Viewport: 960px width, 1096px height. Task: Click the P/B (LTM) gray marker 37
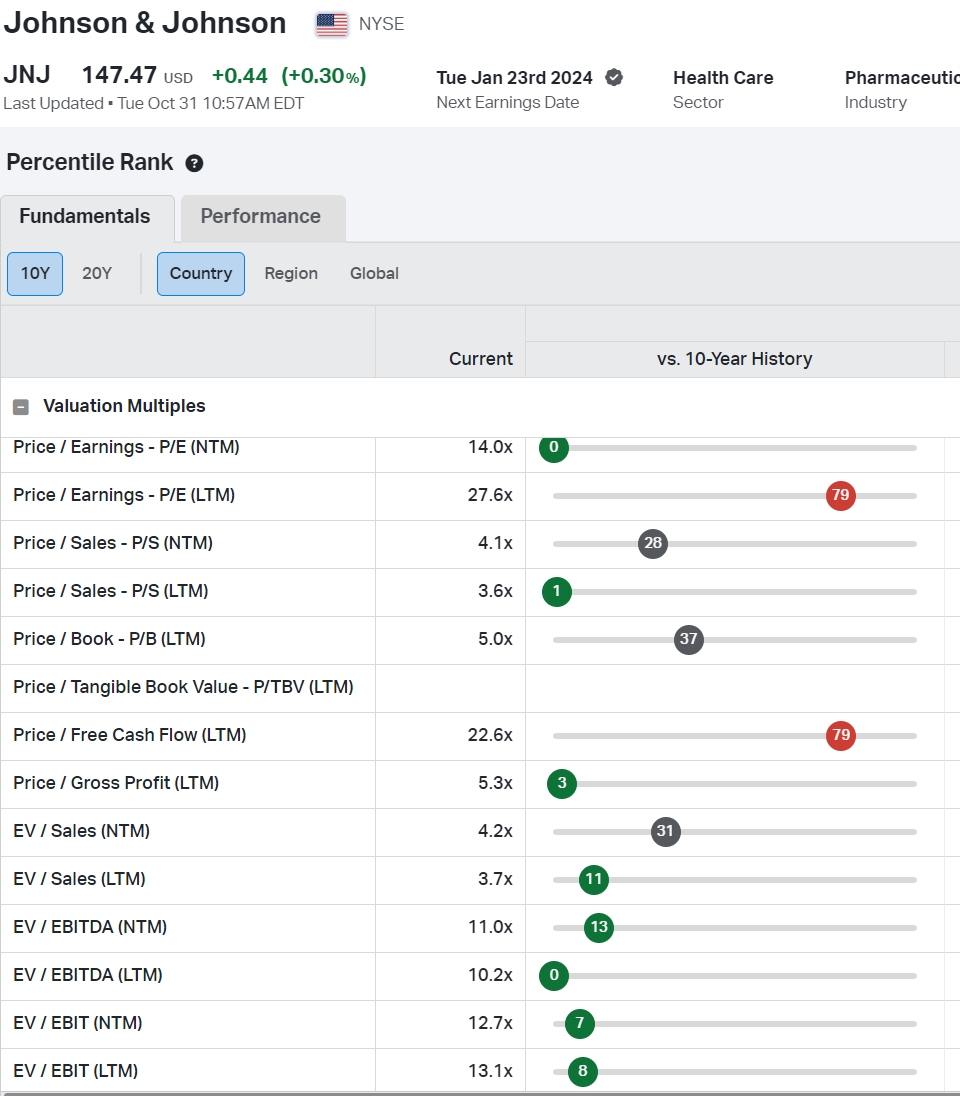pyautogui.click(x=689, y=640)
